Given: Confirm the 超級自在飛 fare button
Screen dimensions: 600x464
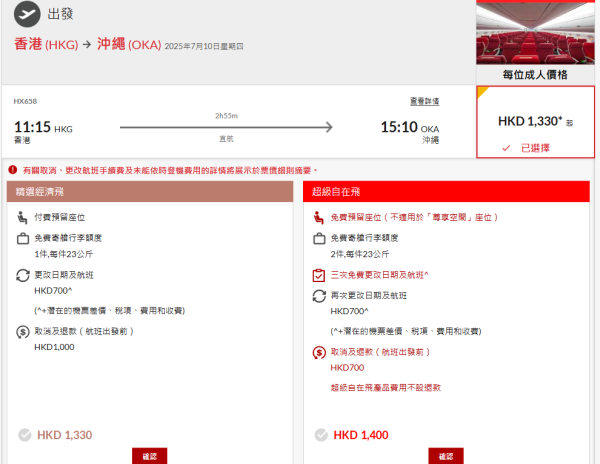Looking at the screenshot, I should pyautogui.click(x=446, y=456).
